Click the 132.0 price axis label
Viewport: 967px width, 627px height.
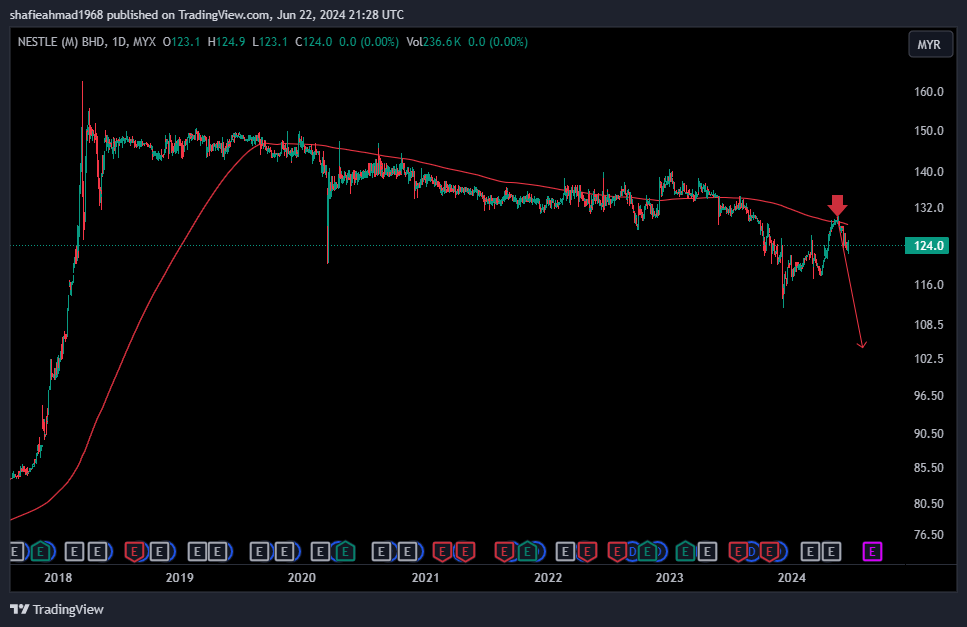(x=929, y=208)
